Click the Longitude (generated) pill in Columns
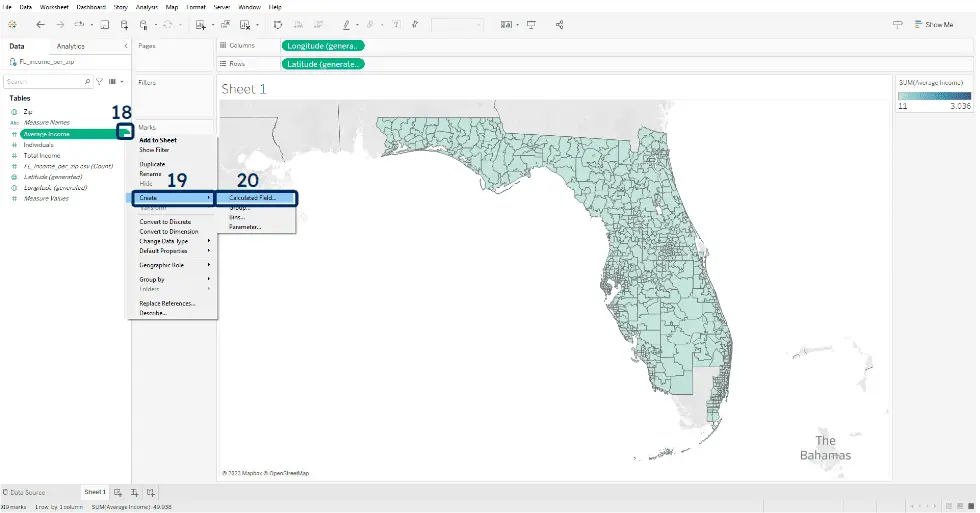Viewport: 980px width, 513px height. click(x=323, y=45)
